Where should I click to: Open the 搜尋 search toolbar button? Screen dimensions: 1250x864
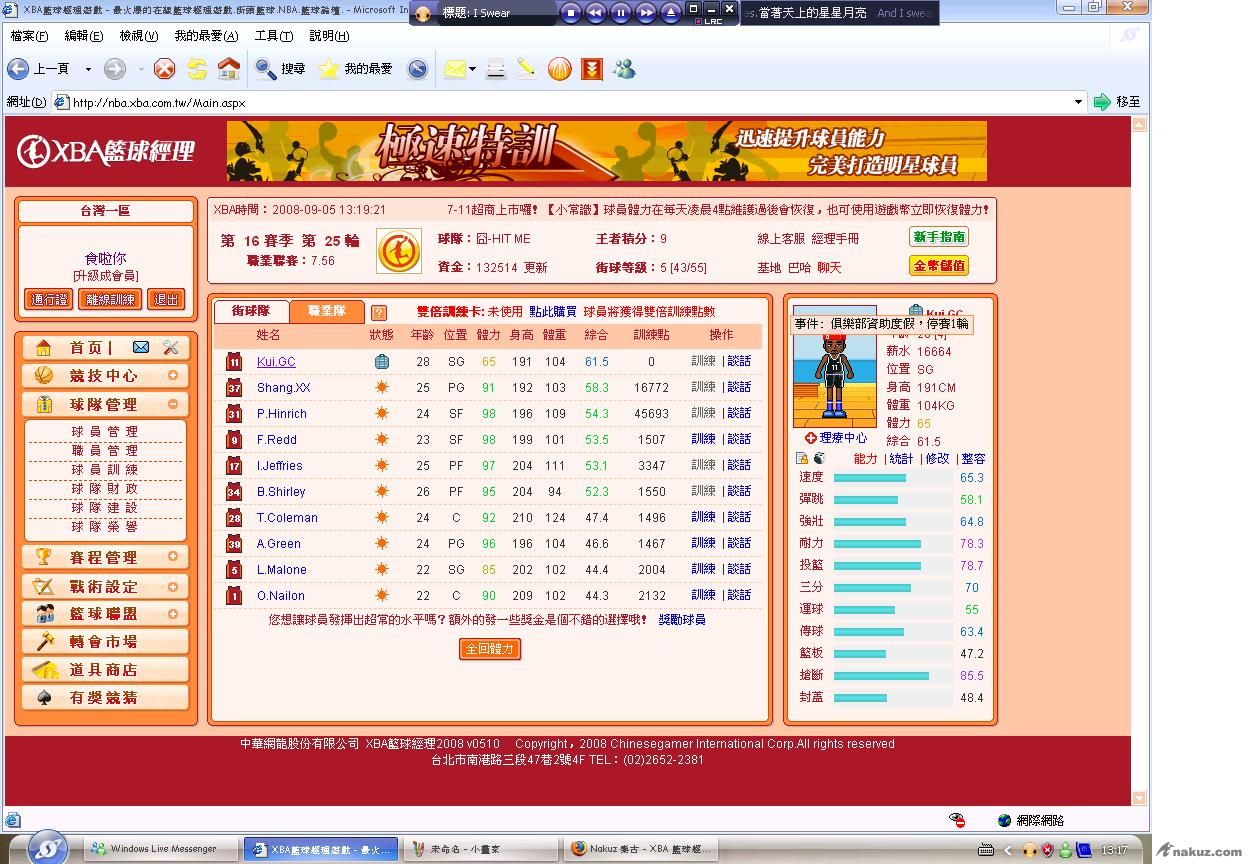pos(280,69)
